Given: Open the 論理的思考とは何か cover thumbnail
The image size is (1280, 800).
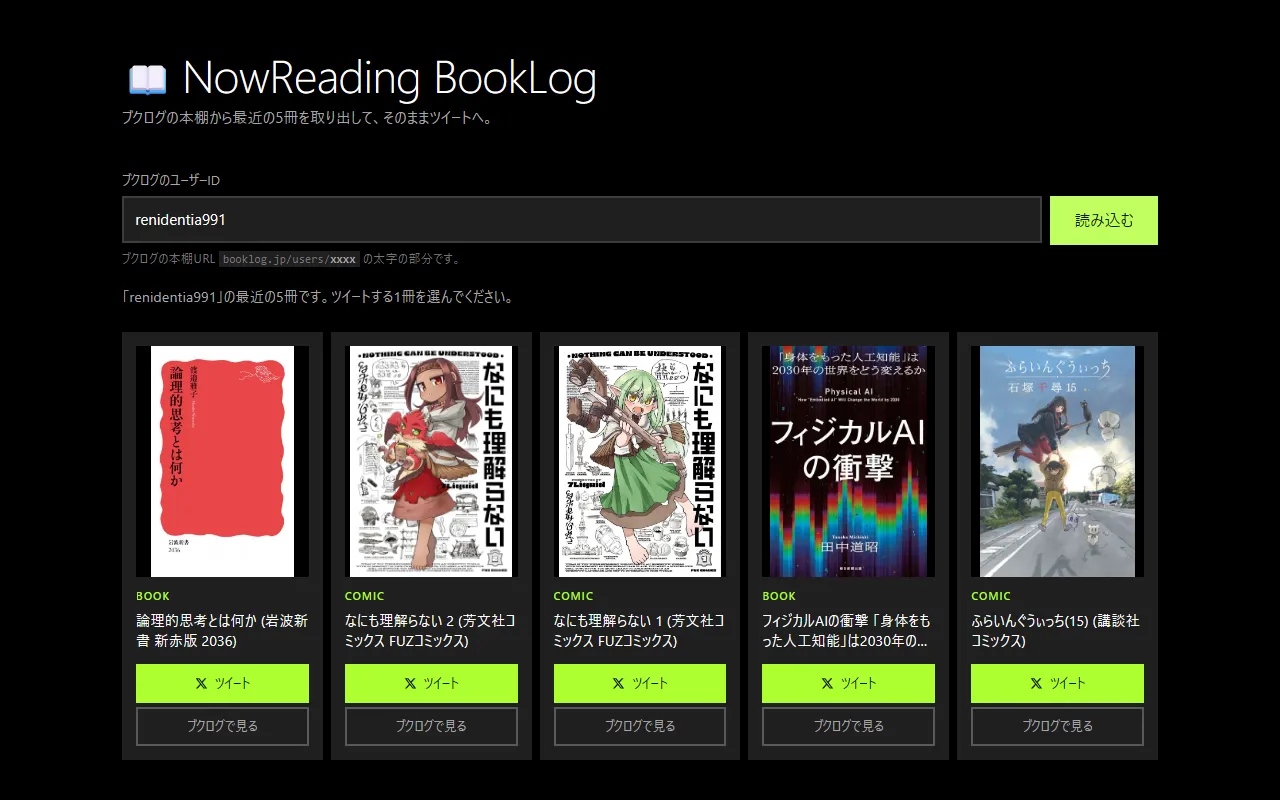Looking at the screenshot, I should 222,461.
